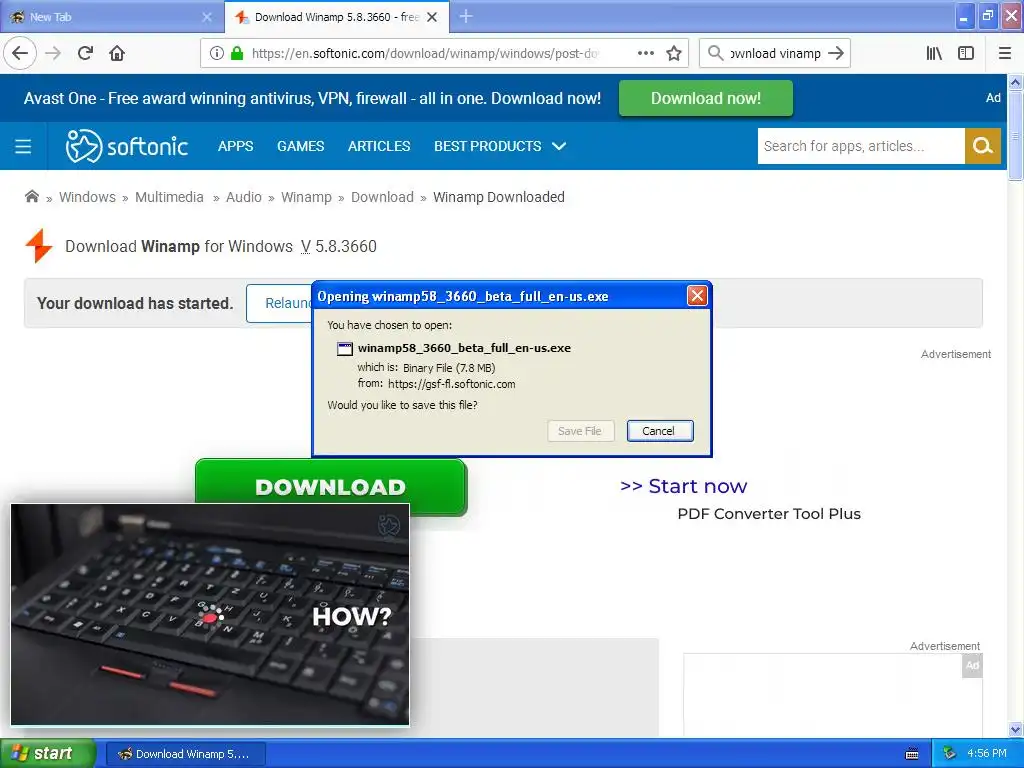Click the address bar URL field
The image size is (1024, 768).
[424, 53]
